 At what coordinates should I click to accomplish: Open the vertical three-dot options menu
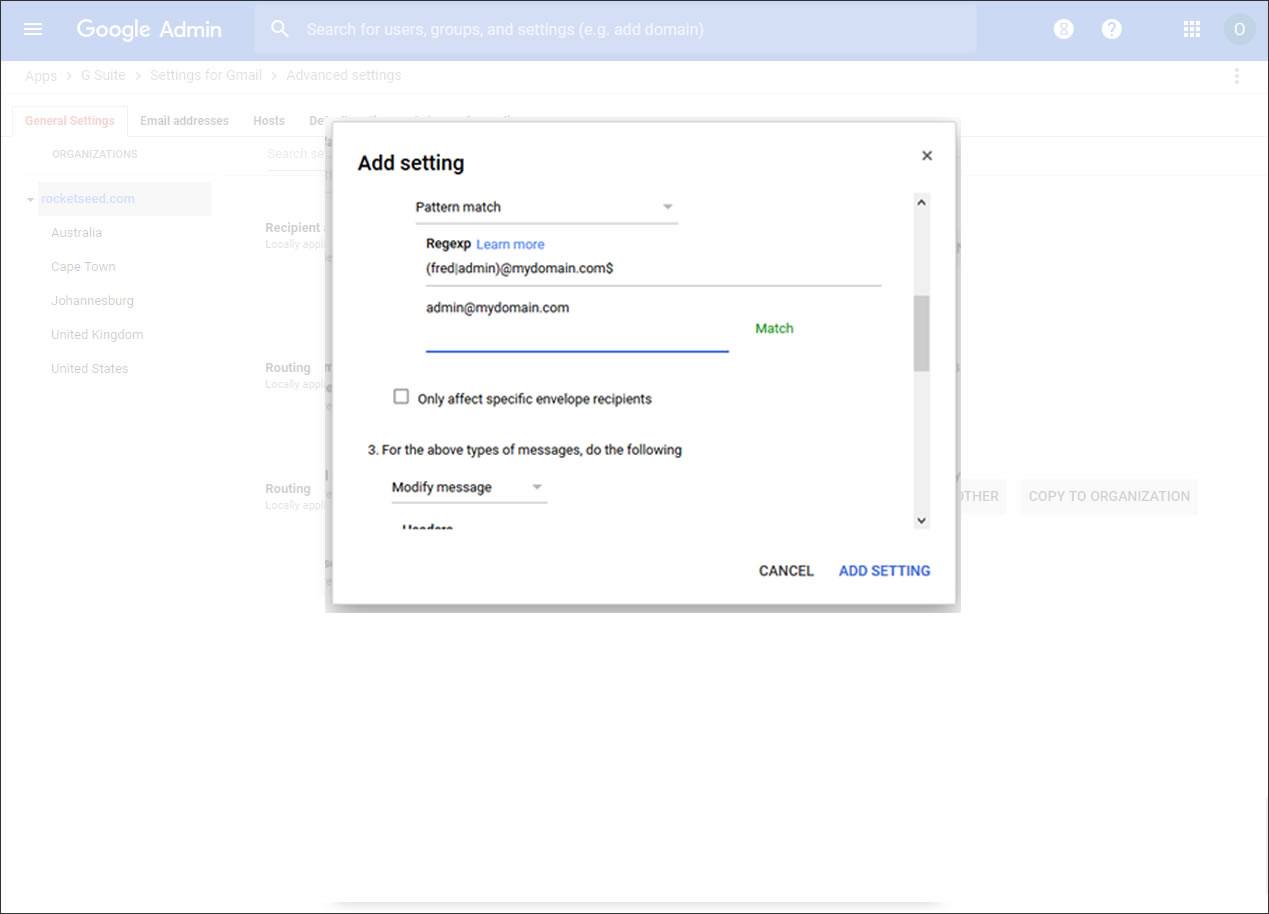(x=1237, y=76)
